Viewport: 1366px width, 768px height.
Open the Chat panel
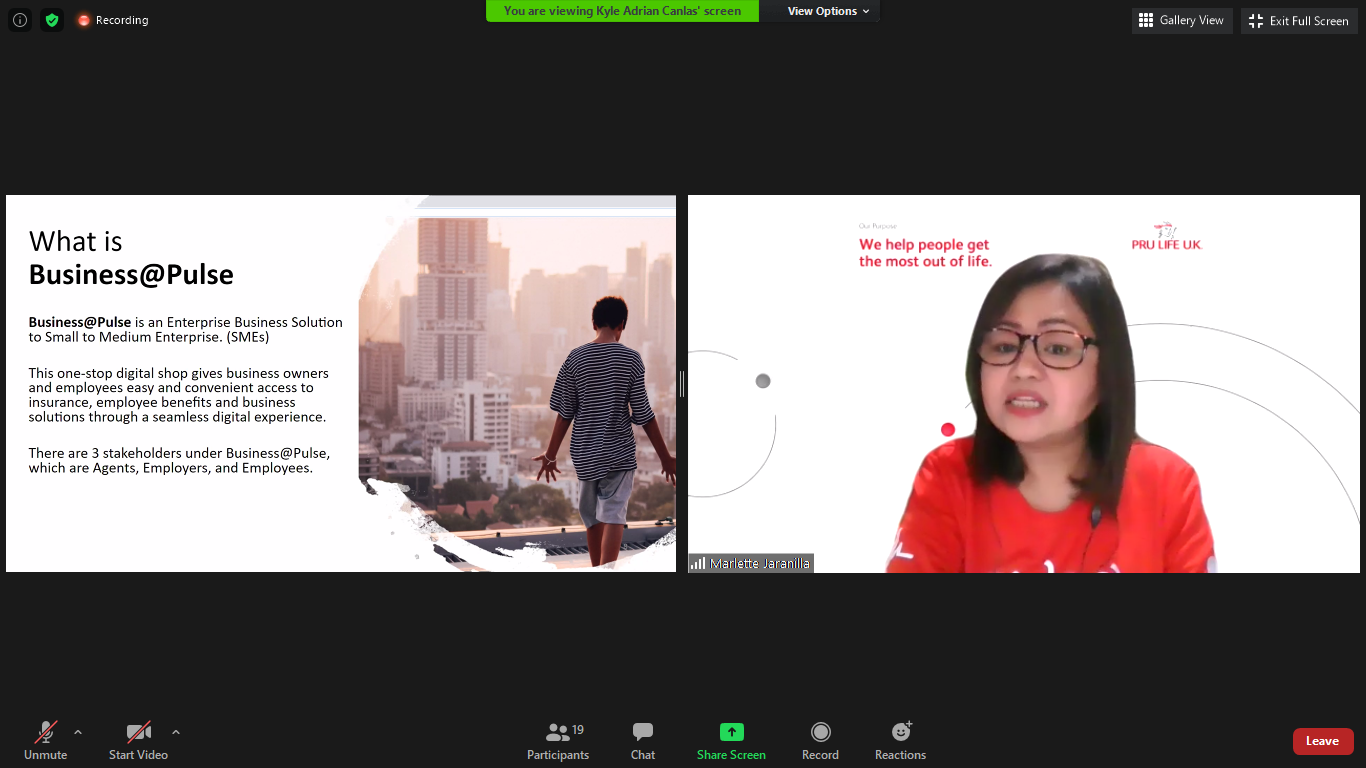tap(643, 741)
